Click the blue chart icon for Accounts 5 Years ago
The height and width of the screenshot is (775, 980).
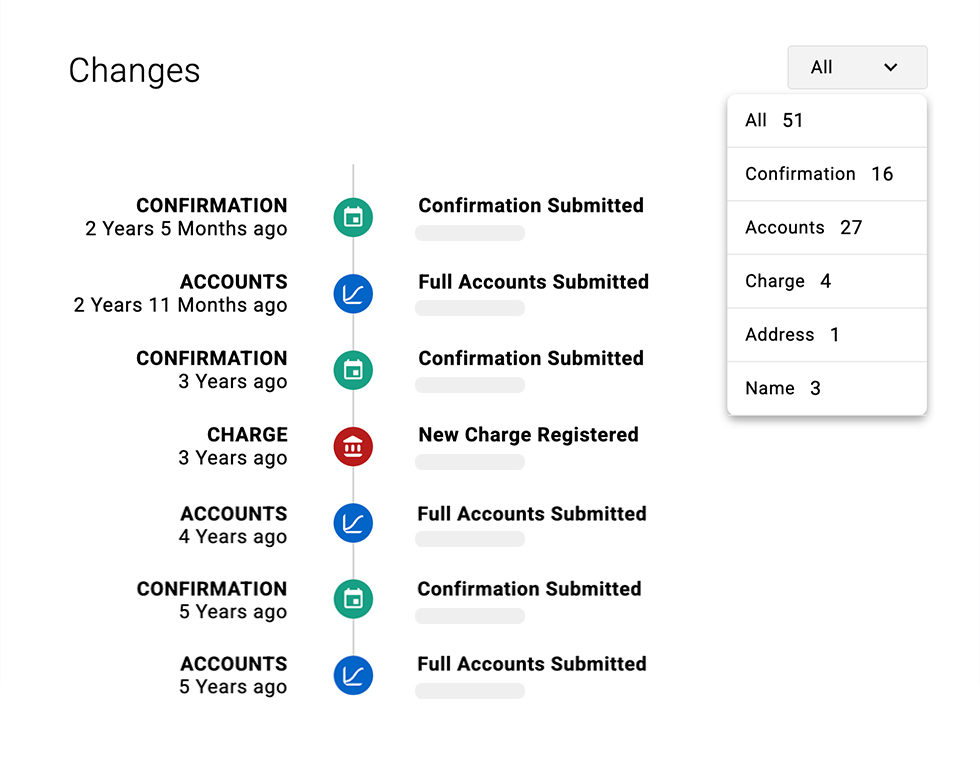coord(353,675)
